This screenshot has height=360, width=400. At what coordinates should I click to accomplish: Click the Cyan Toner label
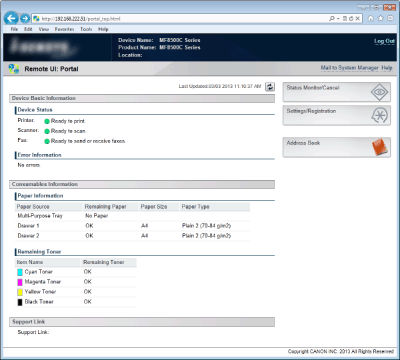pyautogui.click(x=39, y=272)
